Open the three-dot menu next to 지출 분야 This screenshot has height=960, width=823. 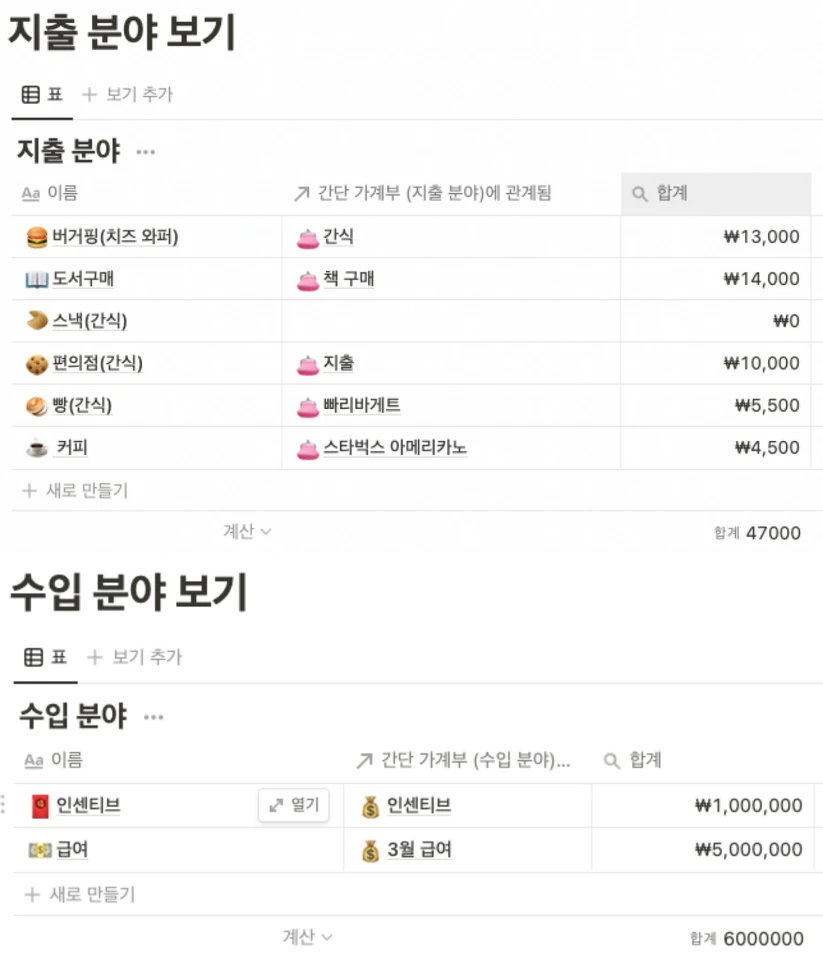coord(146,152)
